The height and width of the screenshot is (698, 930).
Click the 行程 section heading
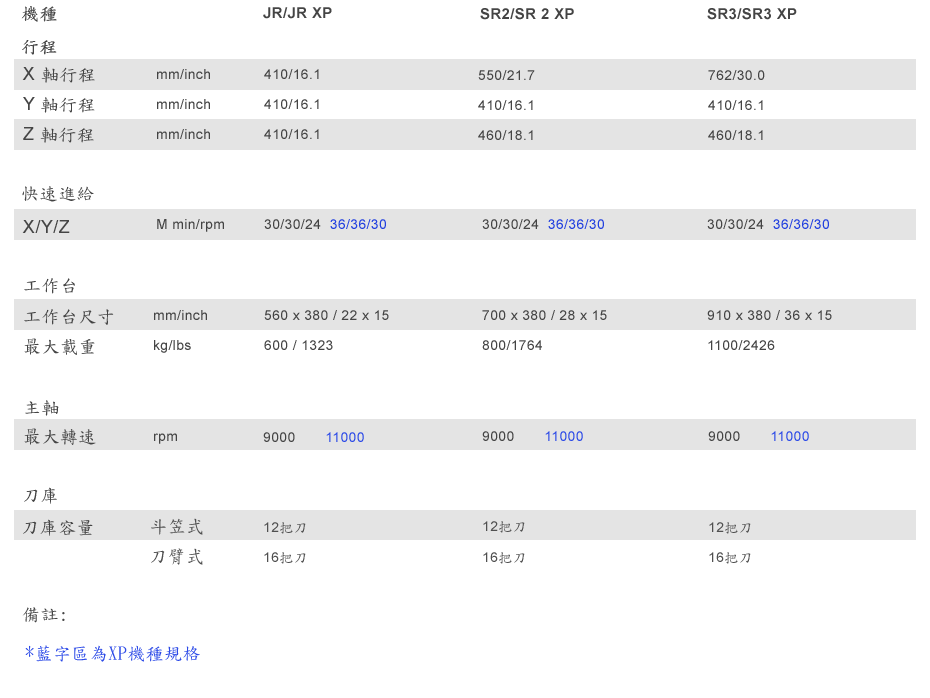[x=39, y=47]
